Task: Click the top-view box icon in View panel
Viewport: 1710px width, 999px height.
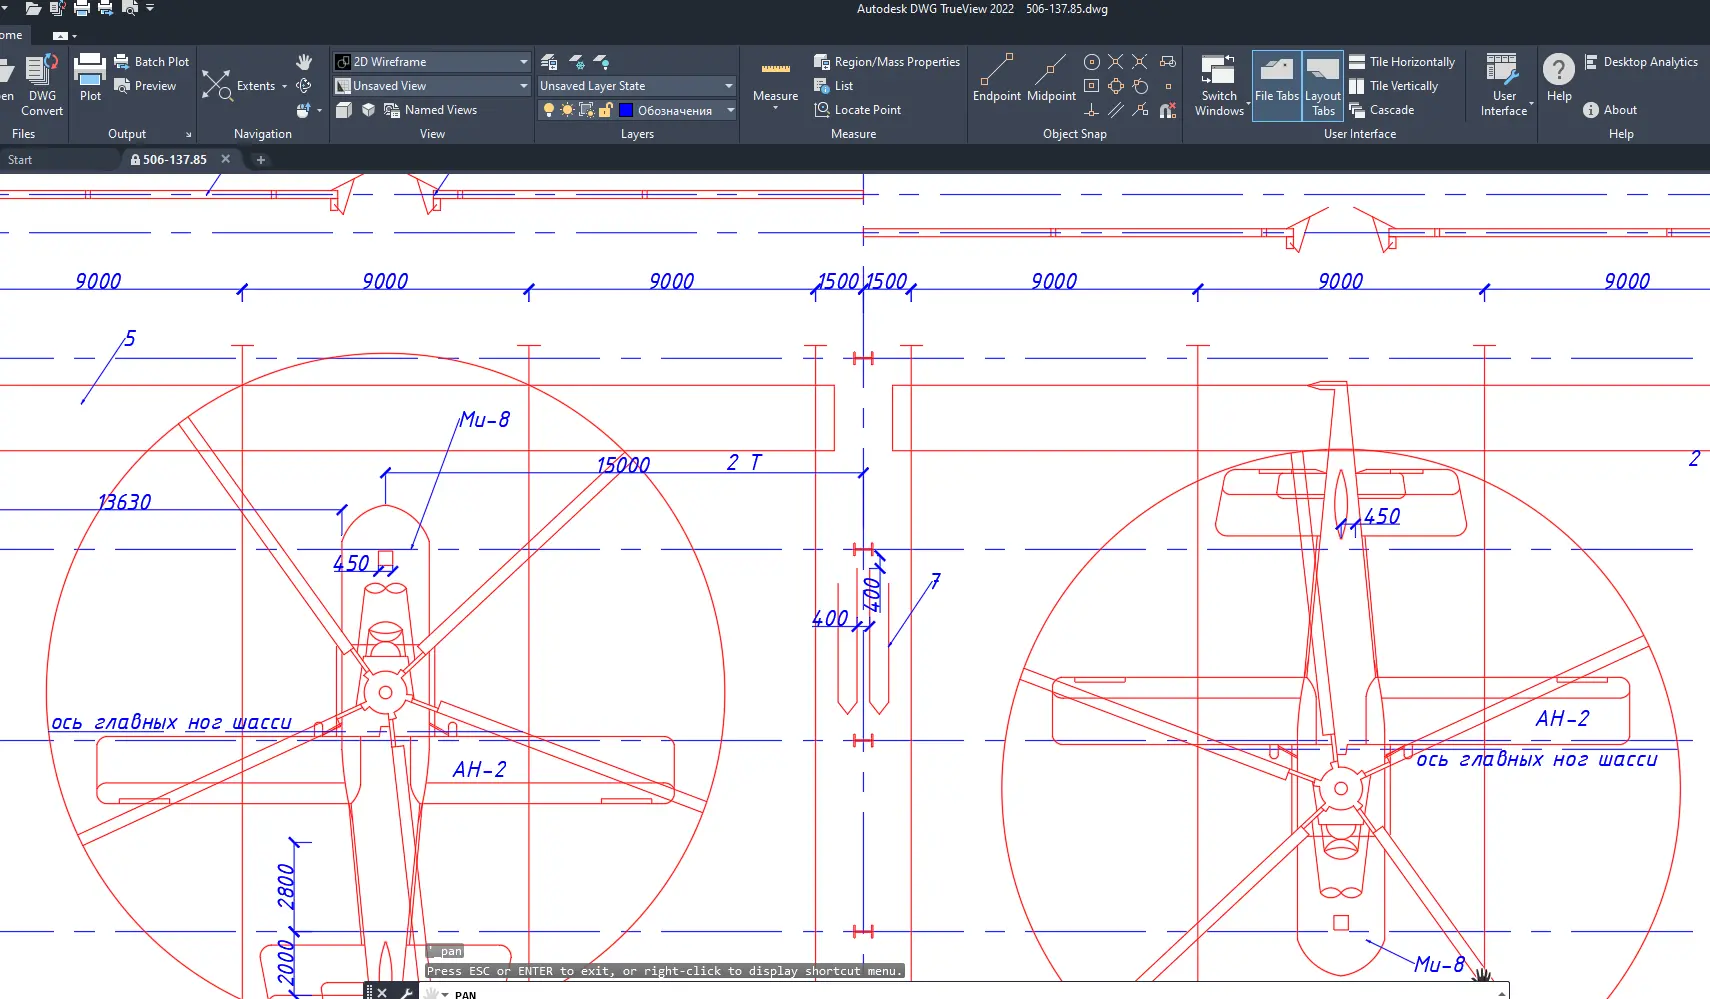Action: (x=343, y=110)
